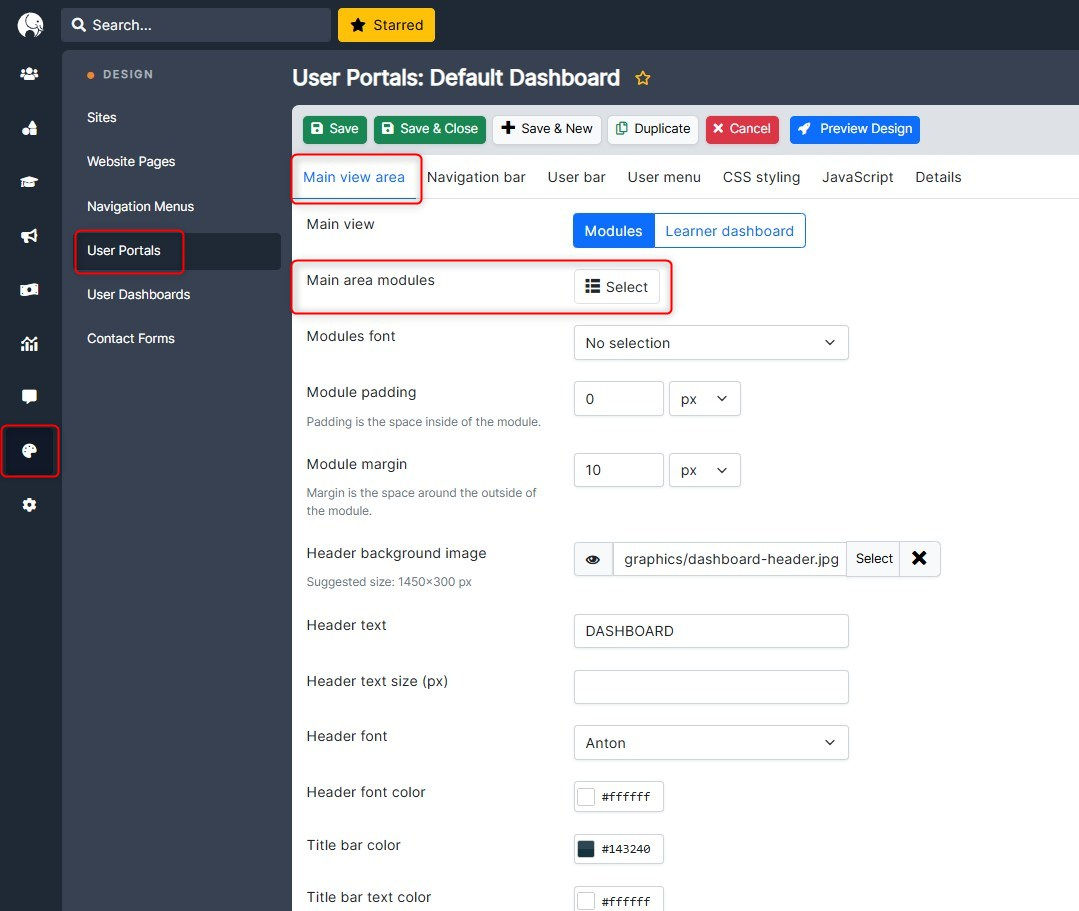This screenshot has width=1079, height=911.
Task: Open the Header font Anton dropdown
Action: 711,743
